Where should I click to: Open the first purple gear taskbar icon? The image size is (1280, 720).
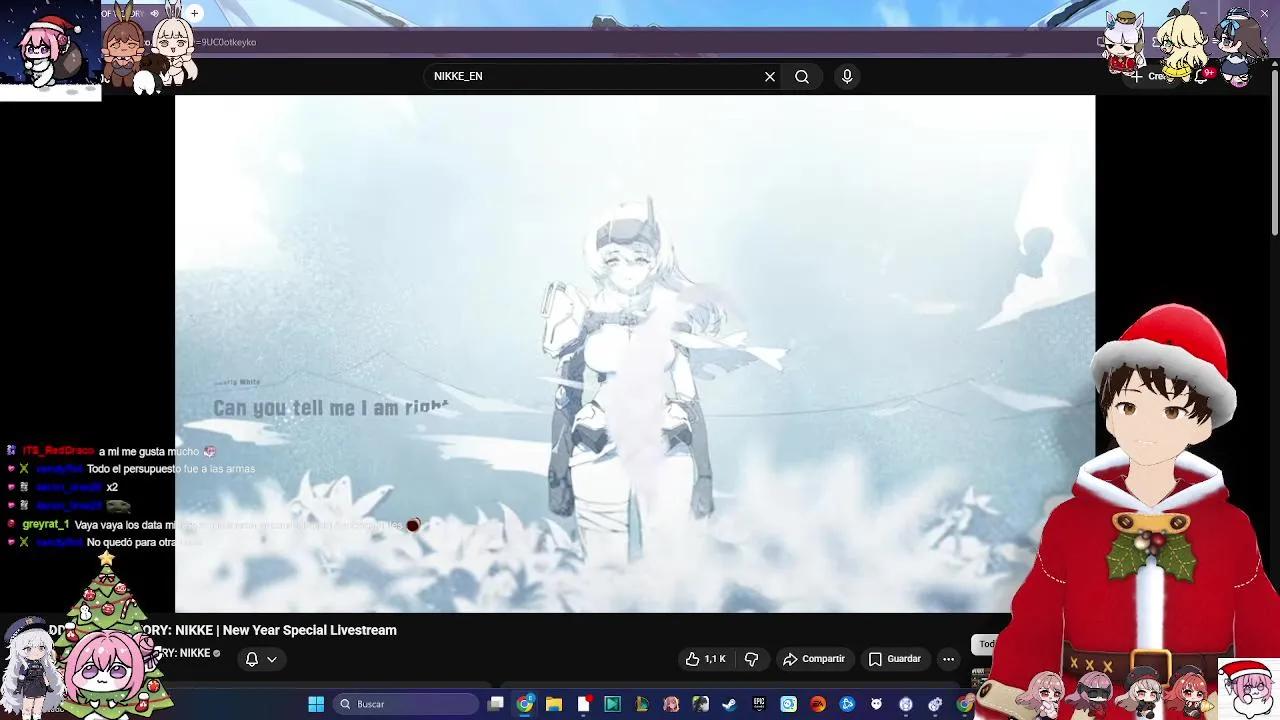pos(906,704)
